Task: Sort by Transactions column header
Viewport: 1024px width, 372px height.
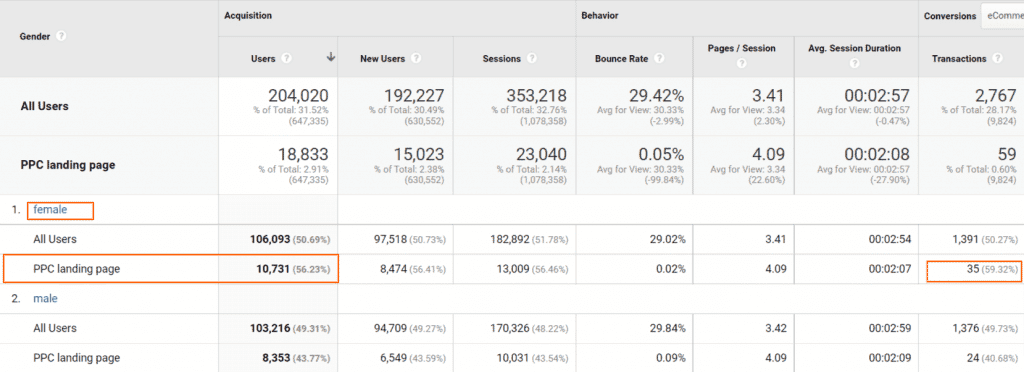Action: tap(959, 59)
